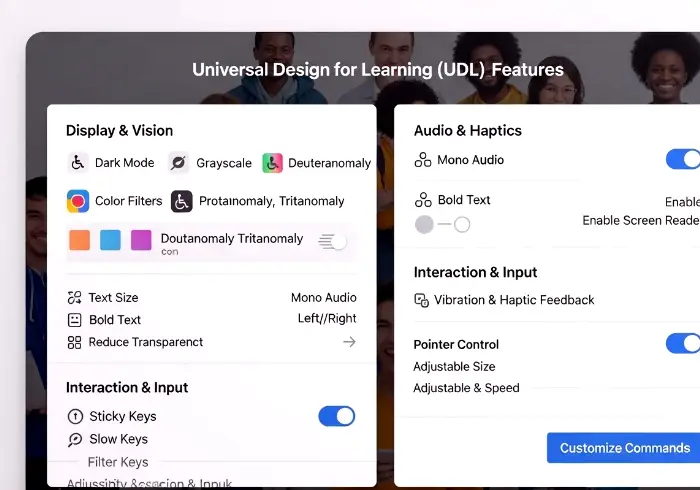The height and width of the screenshot is (490, 700).
Task: Toggle the Sticky Keys switch
Action: click(x=337, y=416)
